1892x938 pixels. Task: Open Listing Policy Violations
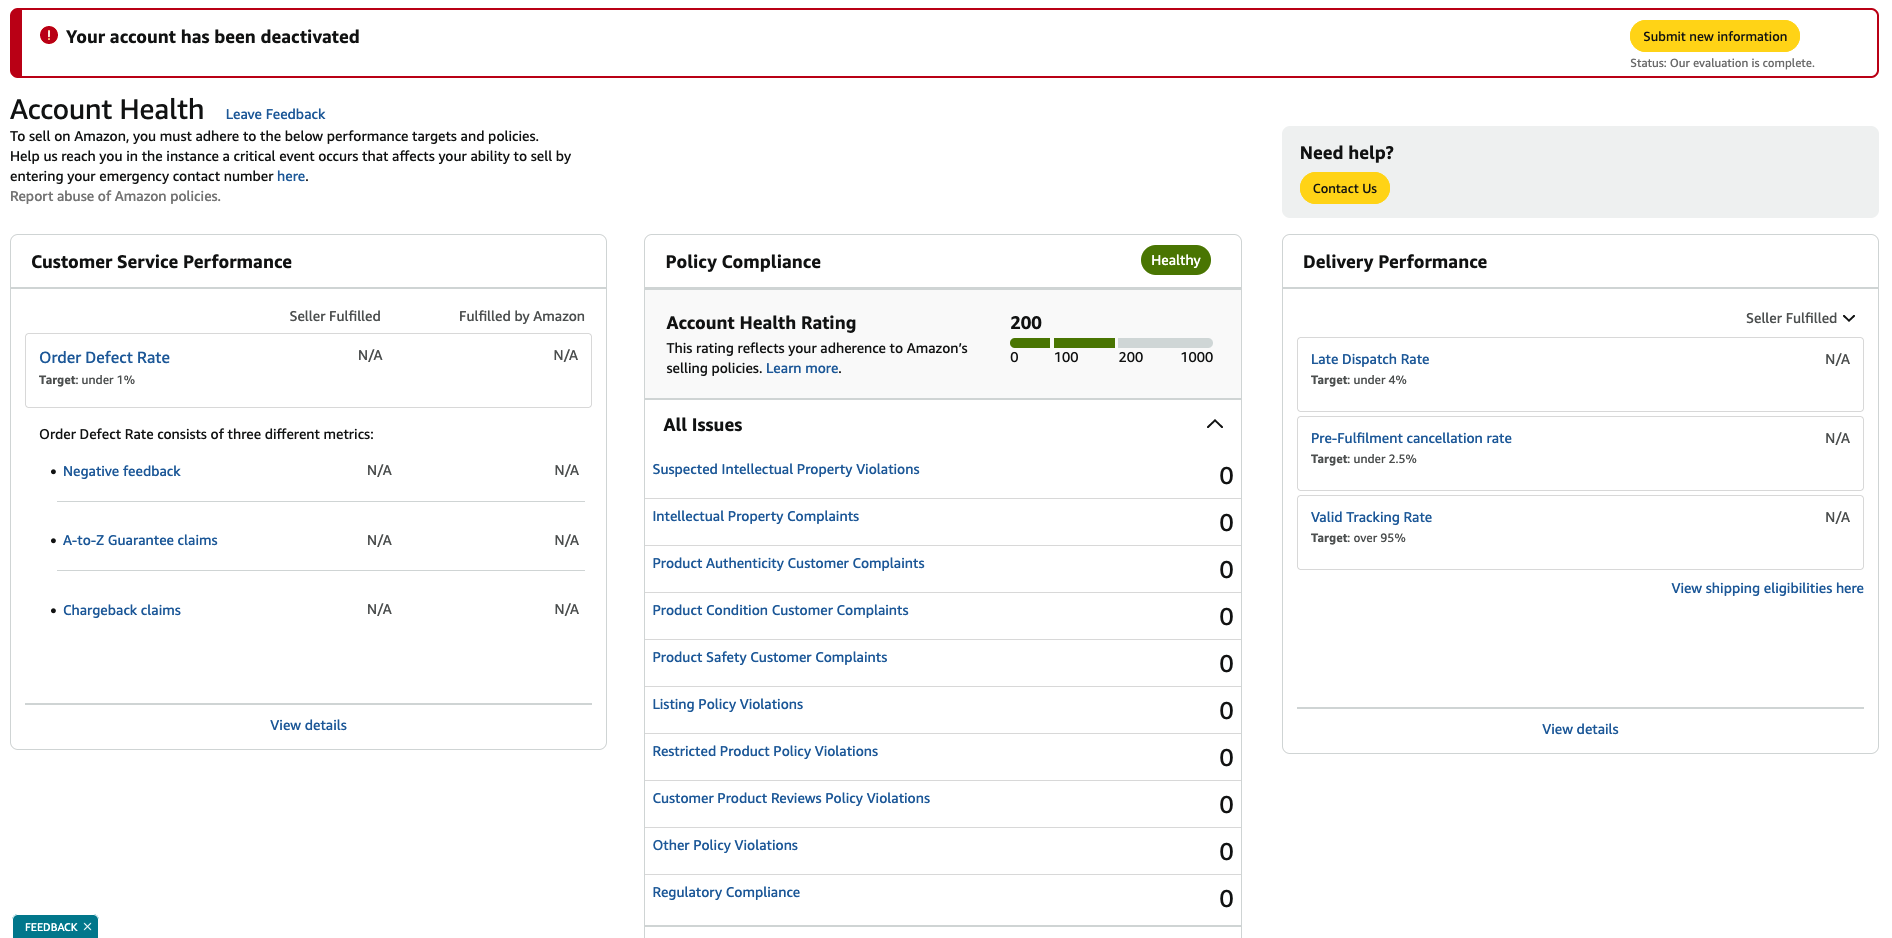tap(727, 704)
